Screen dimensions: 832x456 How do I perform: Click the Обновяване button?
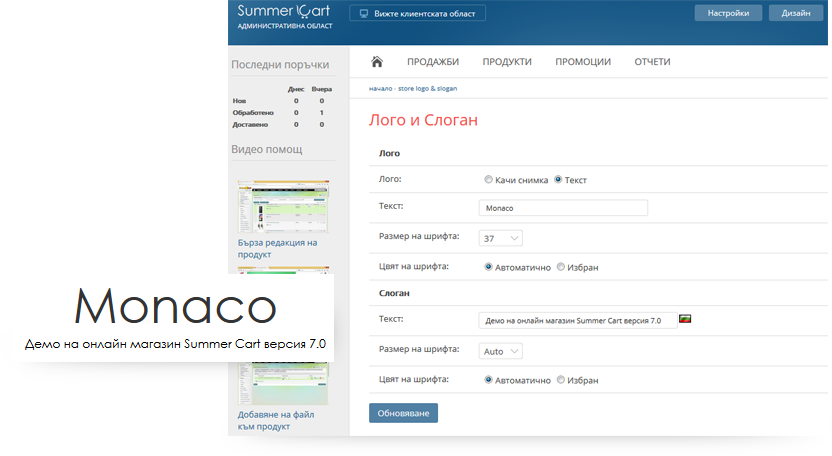pyautogui.click(x=403, y=413)
